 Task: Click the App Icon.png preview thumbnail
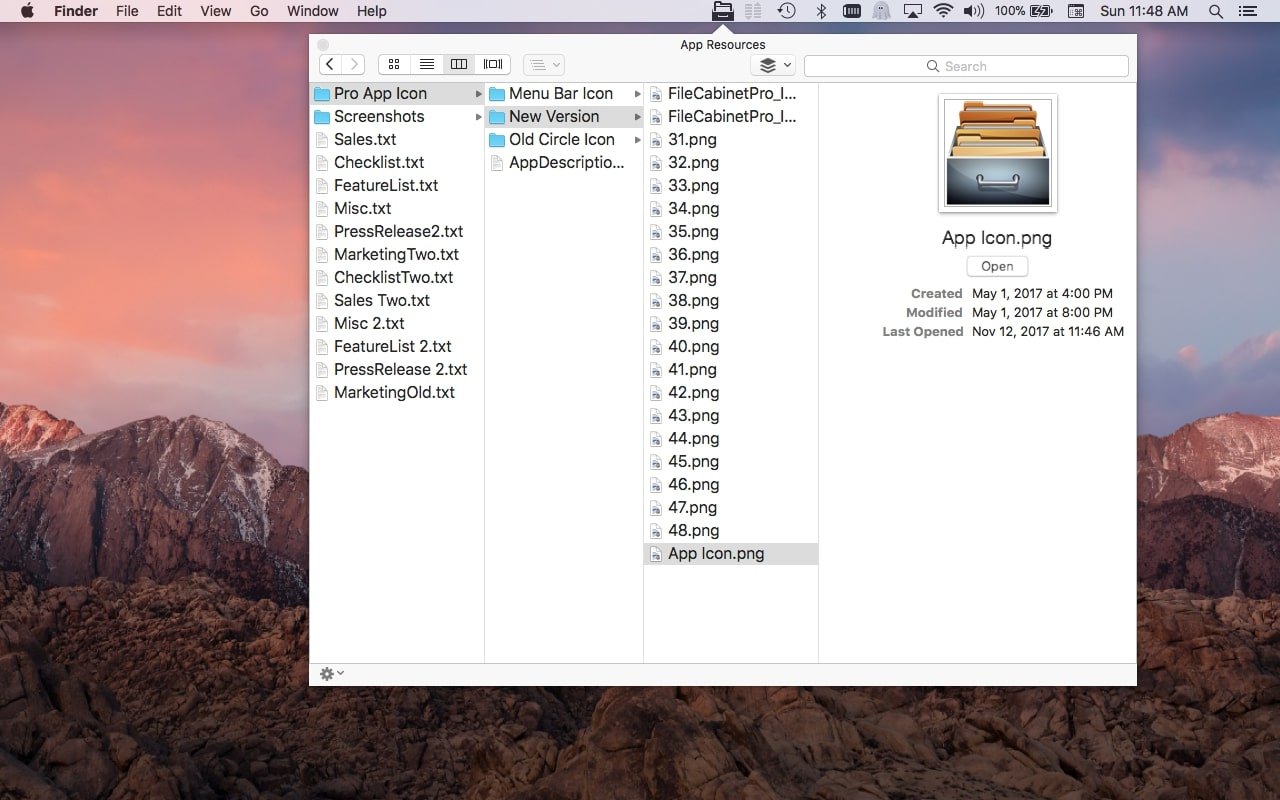tap(996, 152)
